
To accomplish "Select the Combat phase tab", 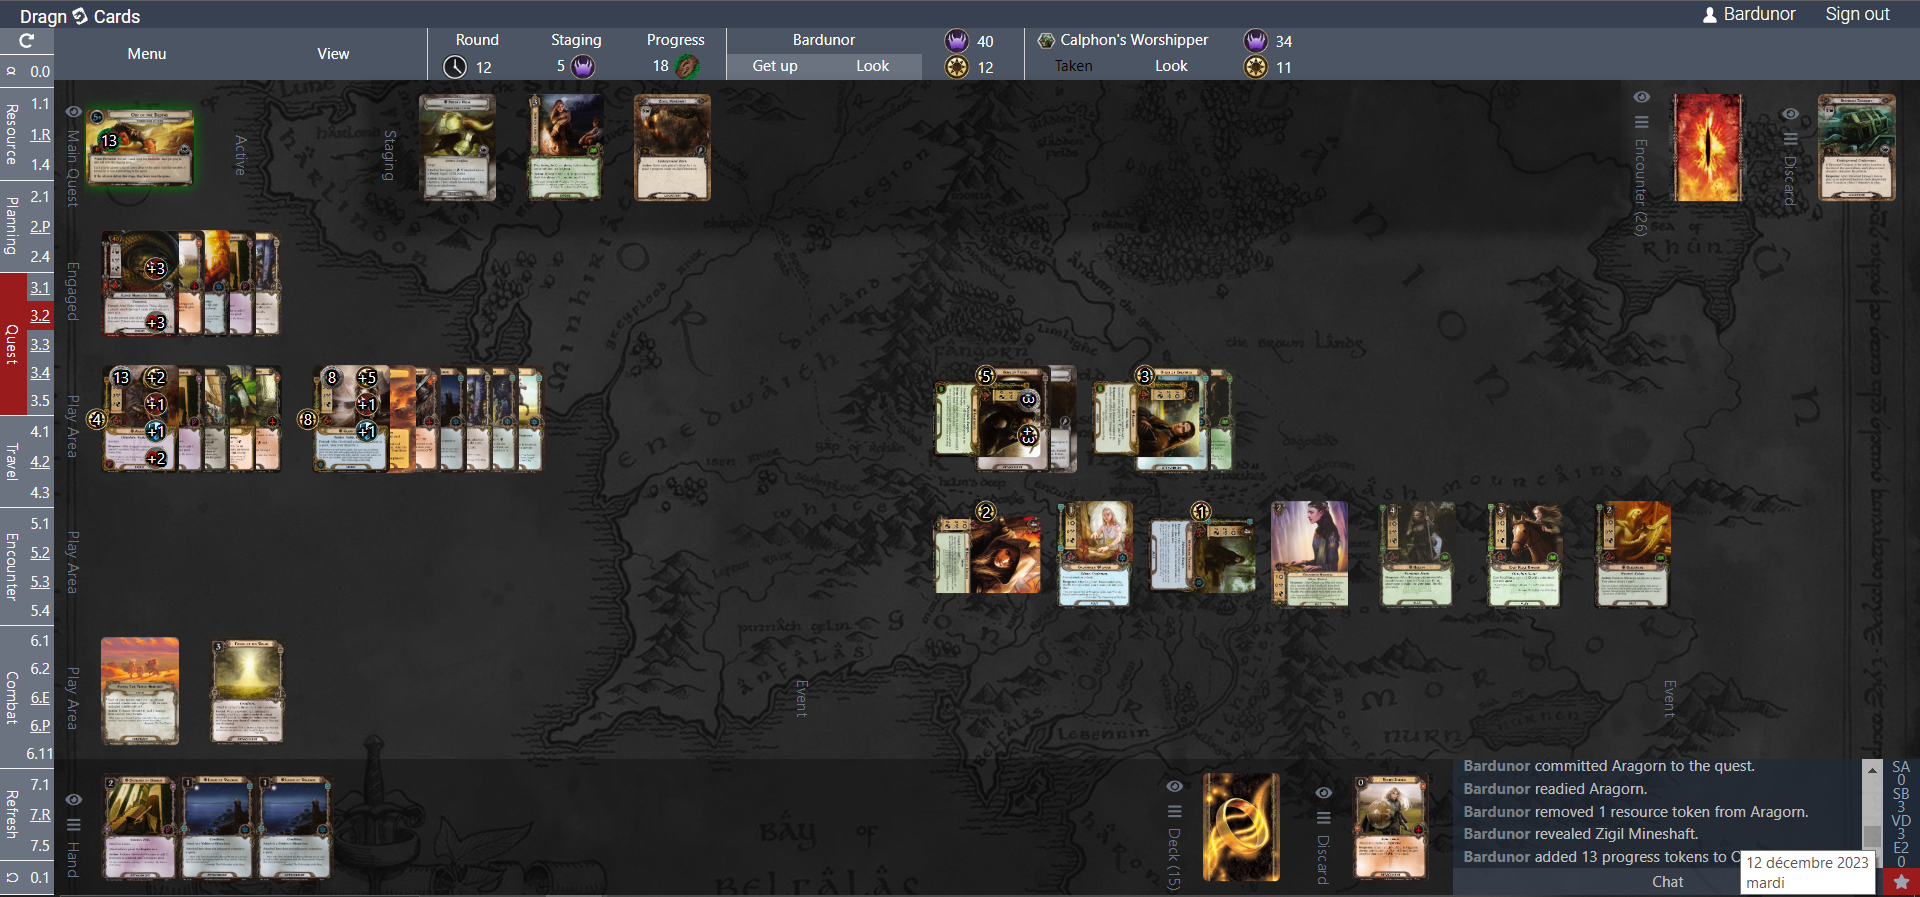I will point(12,697).
